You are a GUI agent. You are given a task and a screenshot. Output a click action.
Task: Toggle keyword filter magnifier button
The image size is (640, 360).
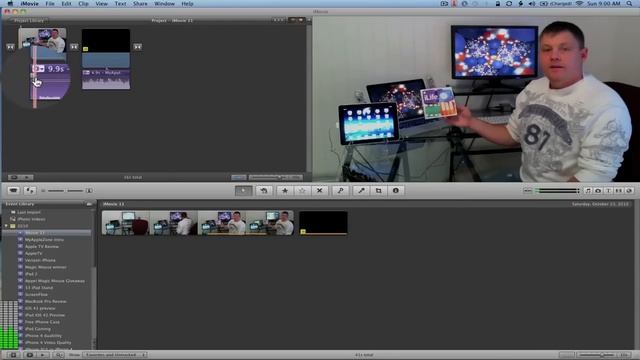pyautogui.click(x=58, y=355)
